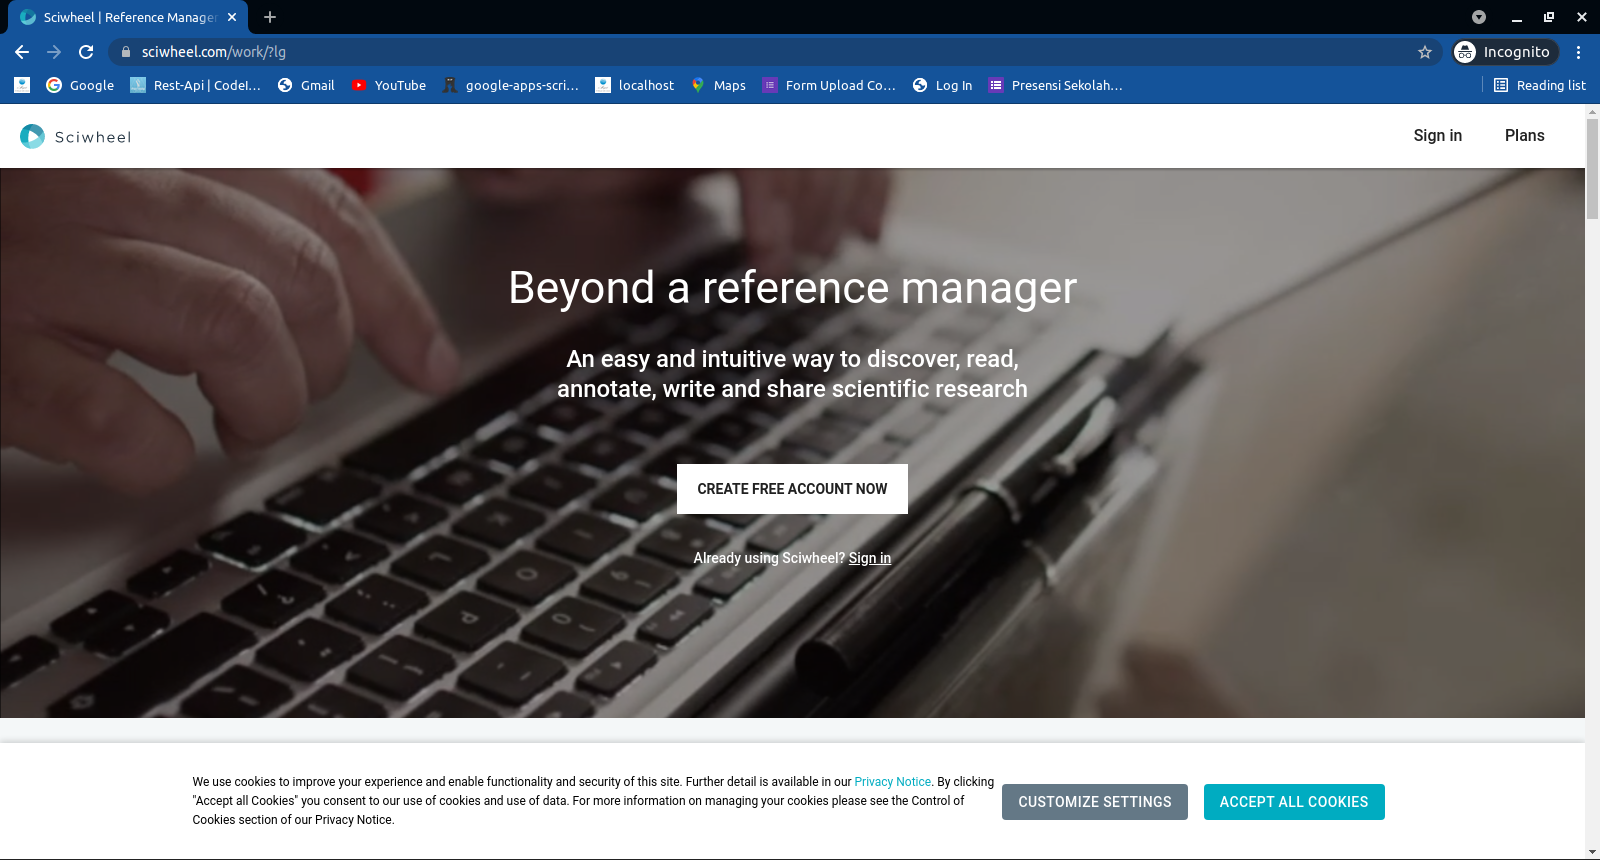Viewport: 1600px width, 860px height.
Task: Bookmark this page with the star icon
Action: click(x=1425, y=52)
